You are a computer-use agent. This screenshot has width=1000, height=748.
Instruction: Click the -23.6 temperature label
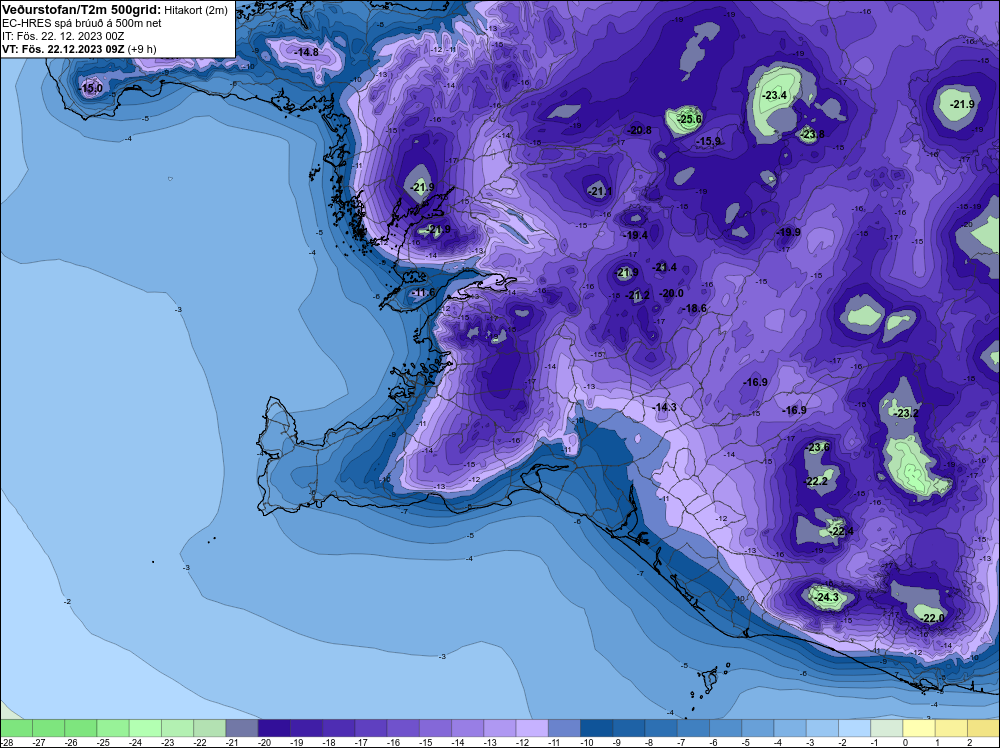point(818,447)
